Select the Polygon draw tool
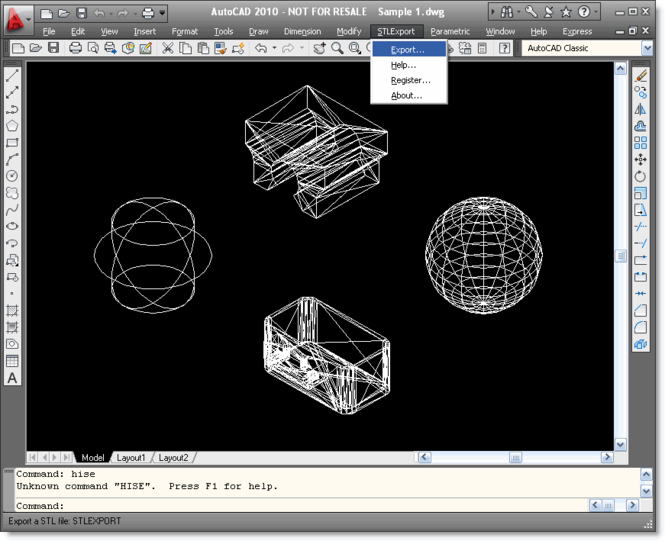This screenshot has width=665, height=541. (x=12, y=126)
